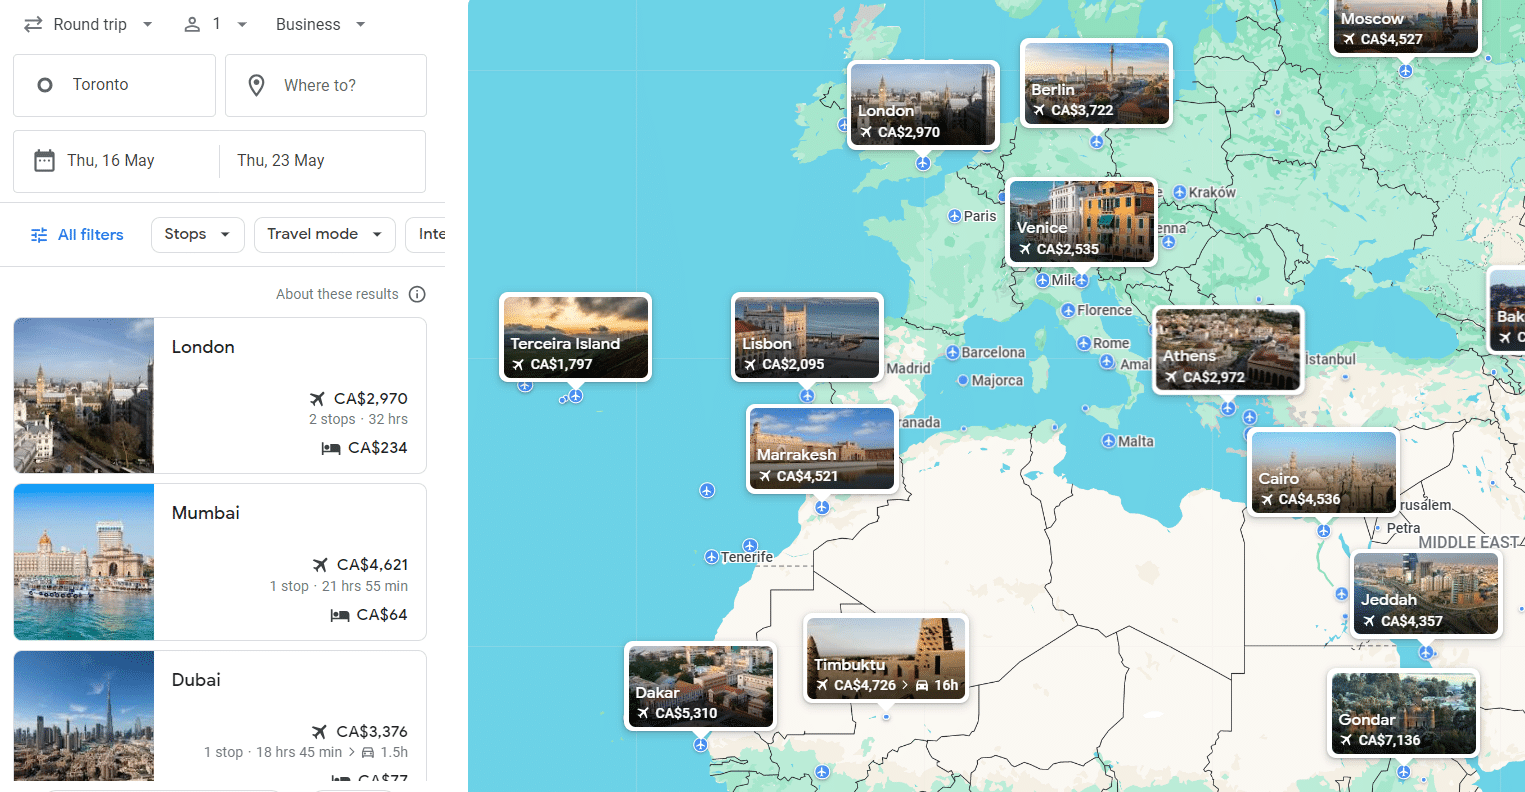Click the calendar icon in the date field
Viewport: 1525px width, 792px height.
[x=44, y=161]
